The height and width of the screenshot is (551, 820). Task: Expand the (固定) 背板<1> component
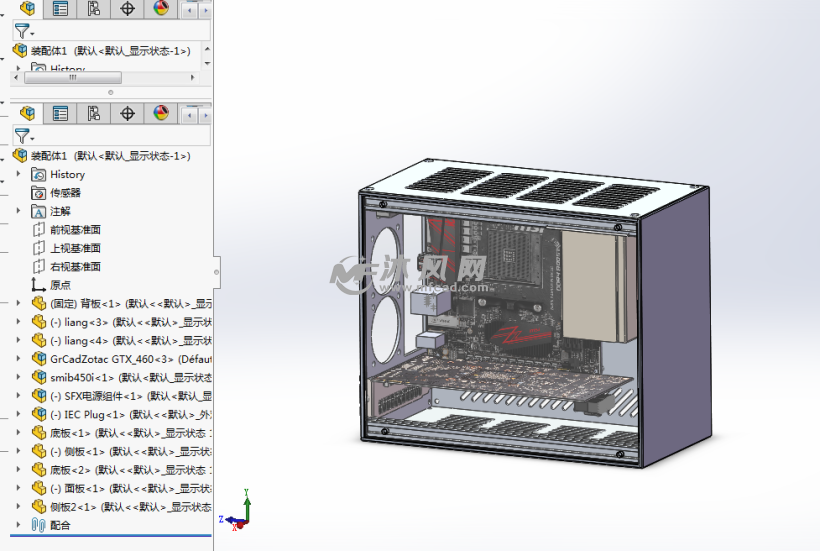(x=18, y=304)
